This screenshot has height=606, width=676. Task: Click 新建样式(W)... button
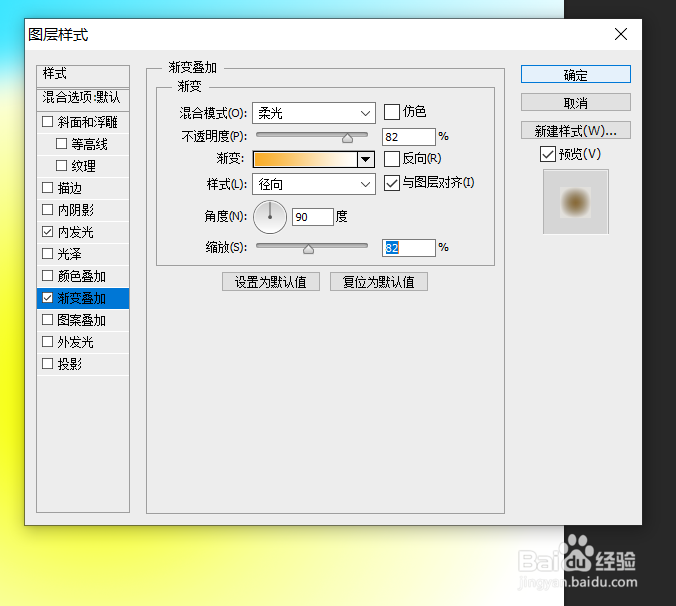pos(576,130)
